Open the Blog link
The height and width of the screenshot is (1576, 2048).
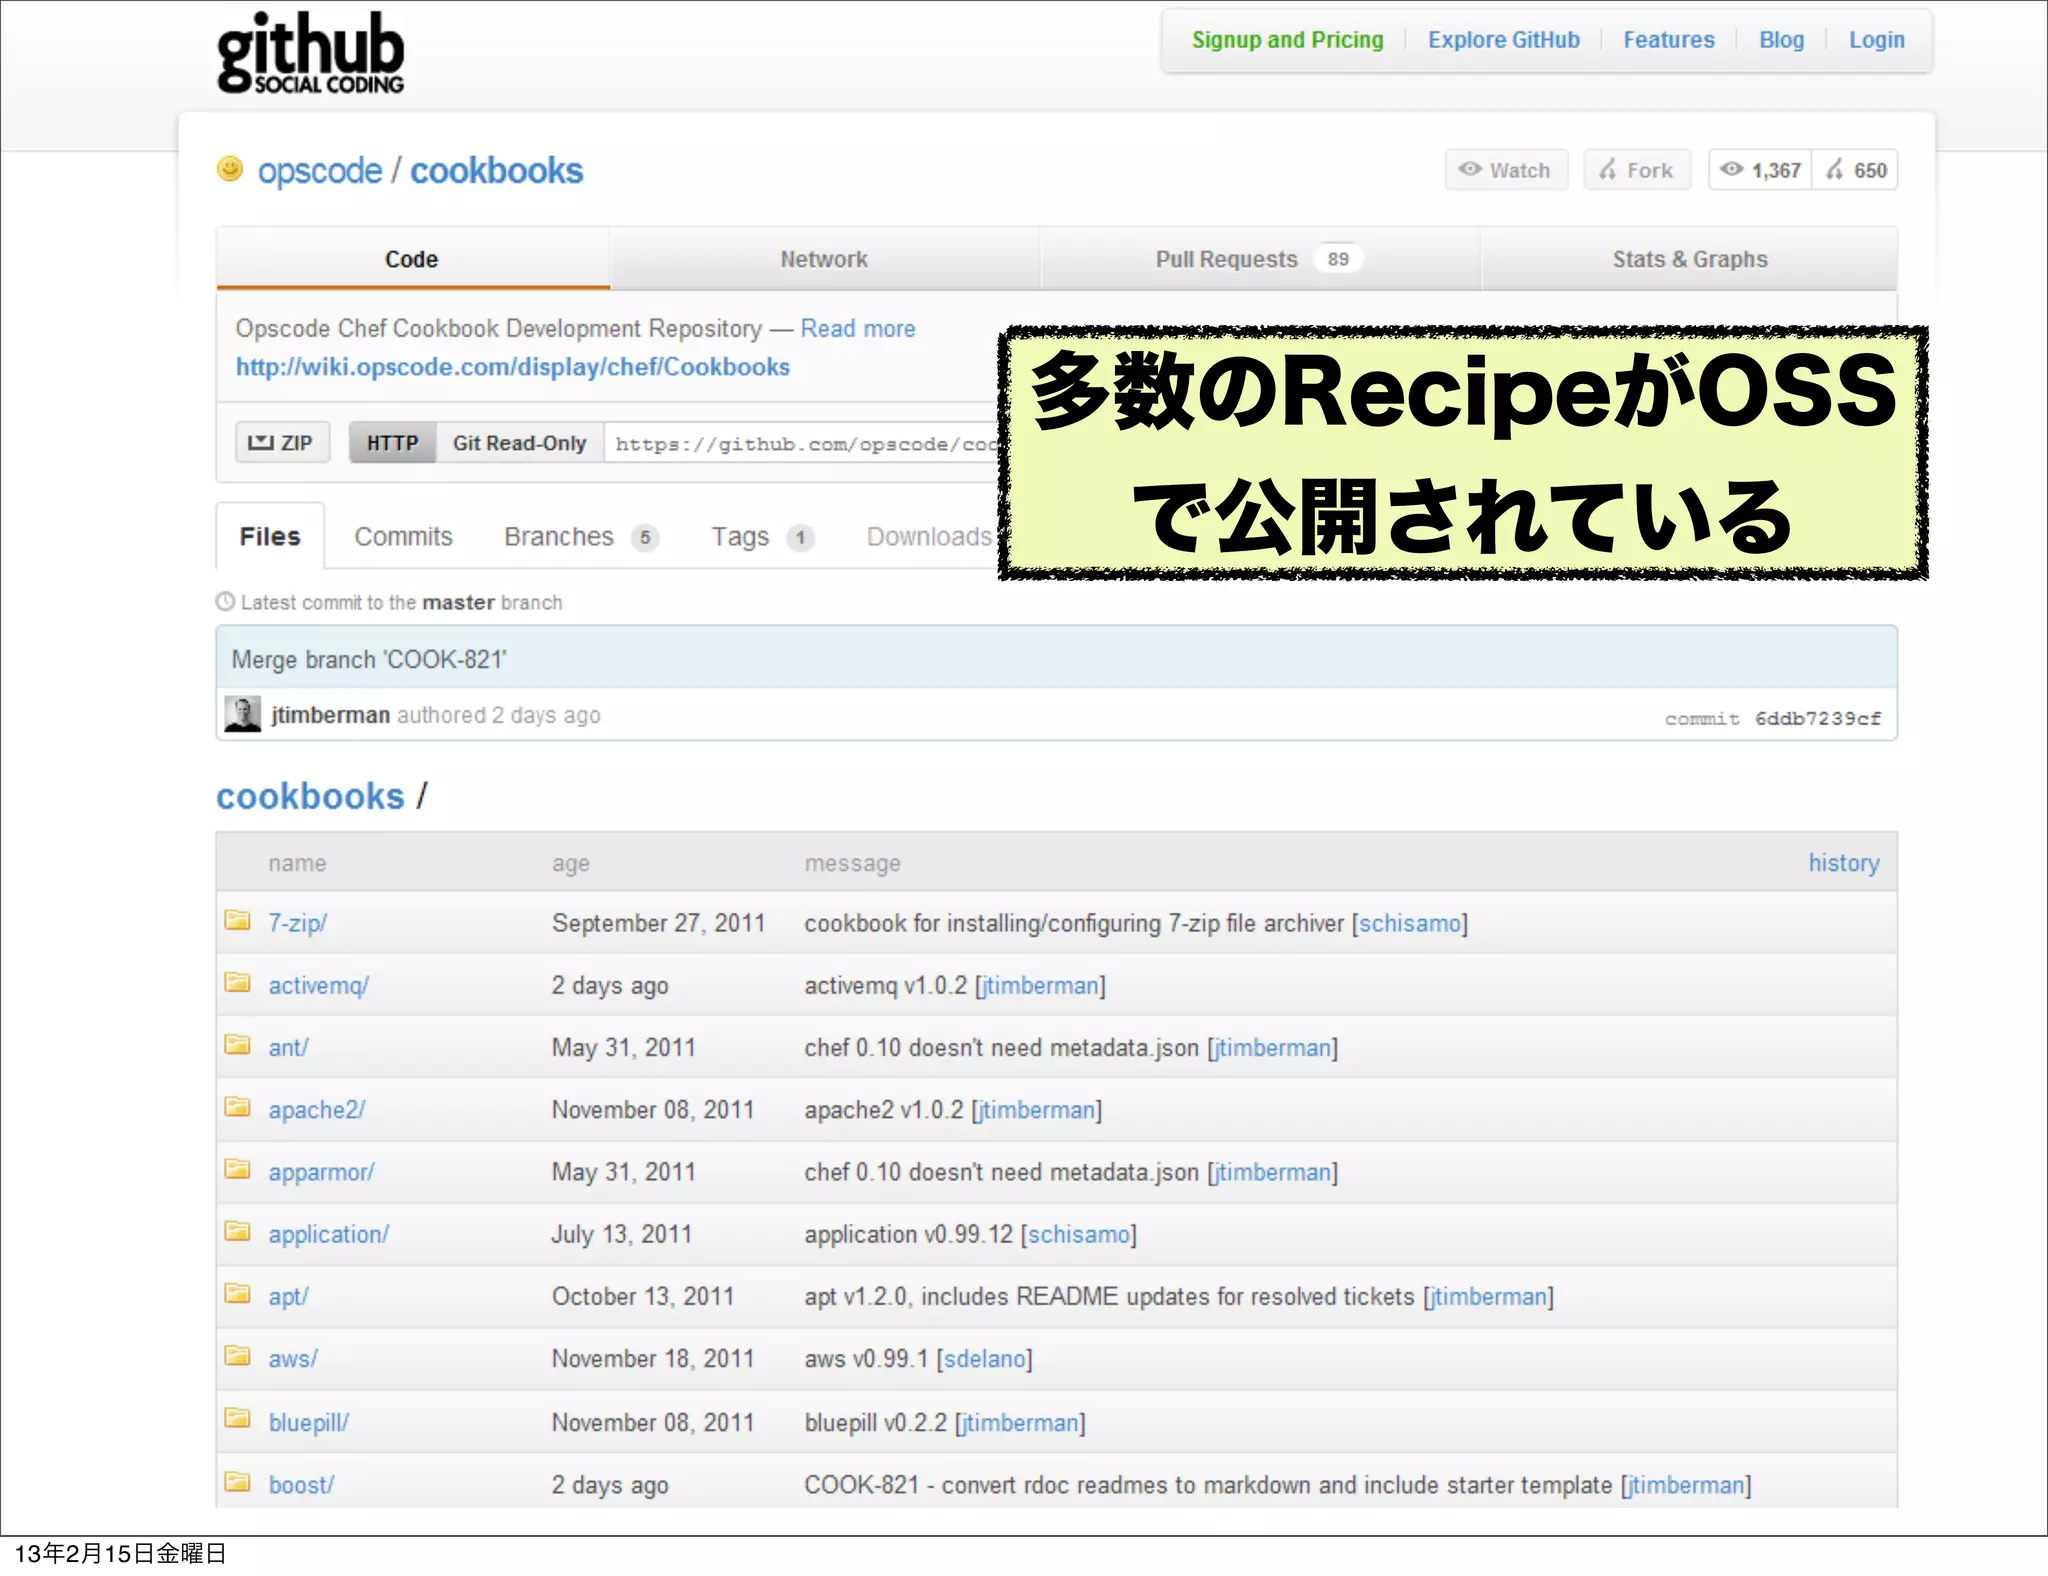click(1781, 40)
